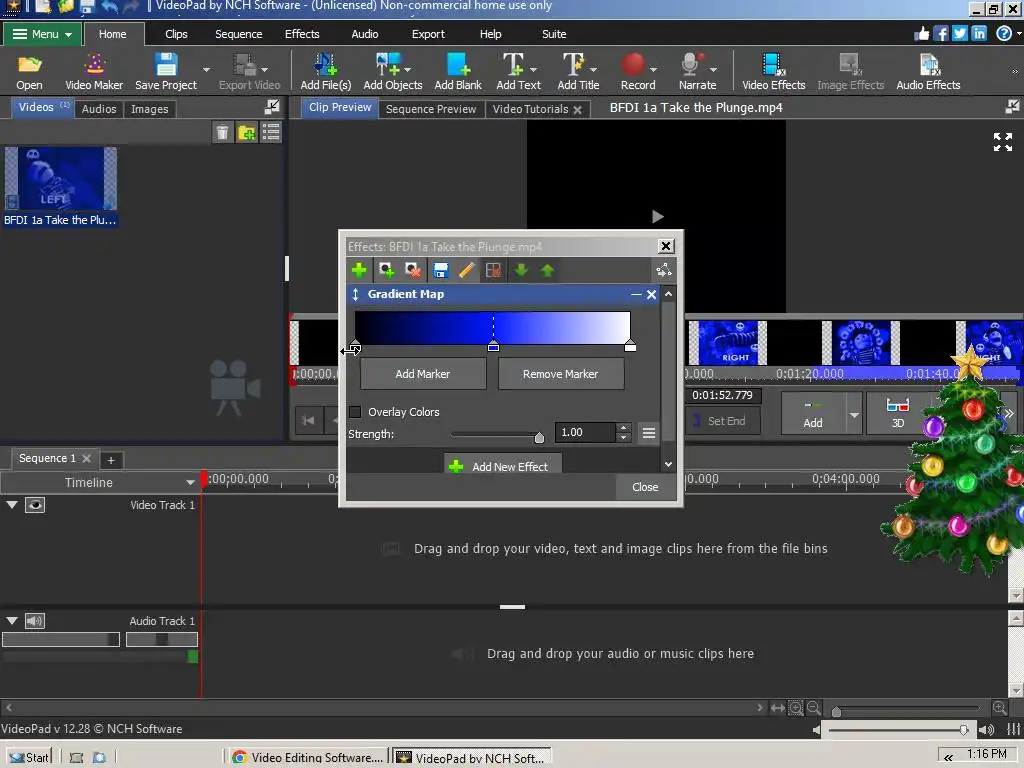Image resolution: width=1024 pixels, height=768 pixels.
Task: Select the blue middle gradient marker
Action: click(493, 346)
